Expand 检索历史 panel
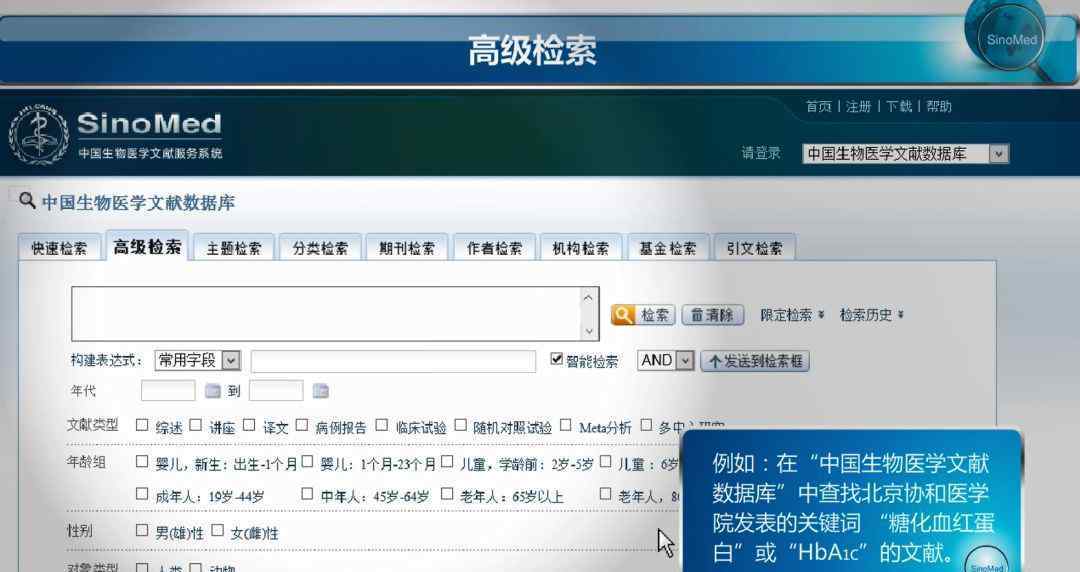 click(x=871, y=315)
